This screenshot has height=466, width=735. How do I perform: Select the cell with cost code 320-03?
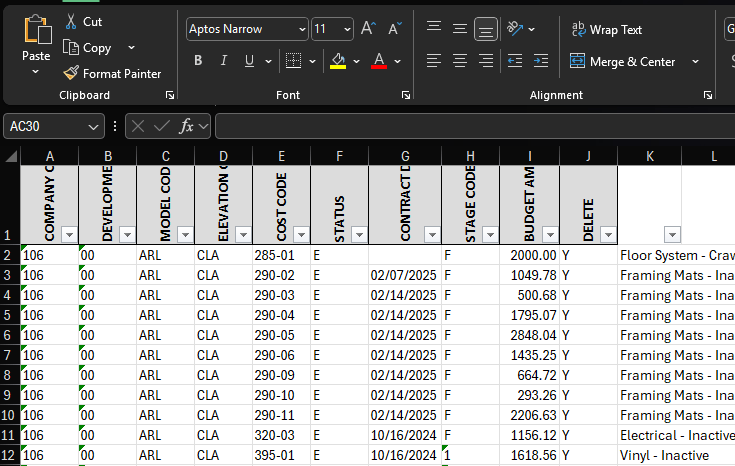[x=281, y=435]
